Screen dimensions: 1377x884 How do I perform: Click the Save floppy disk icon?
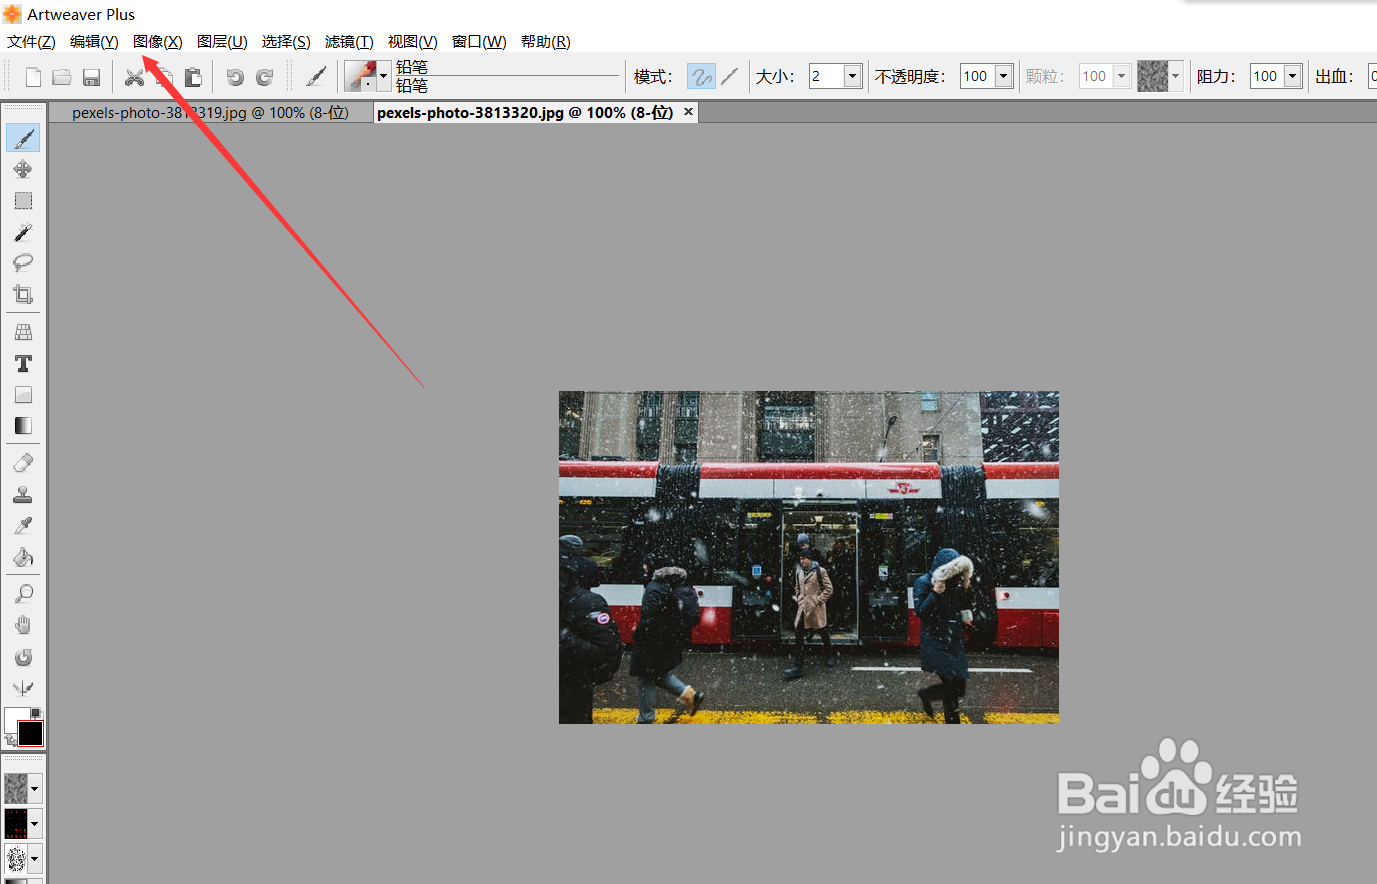91,77
